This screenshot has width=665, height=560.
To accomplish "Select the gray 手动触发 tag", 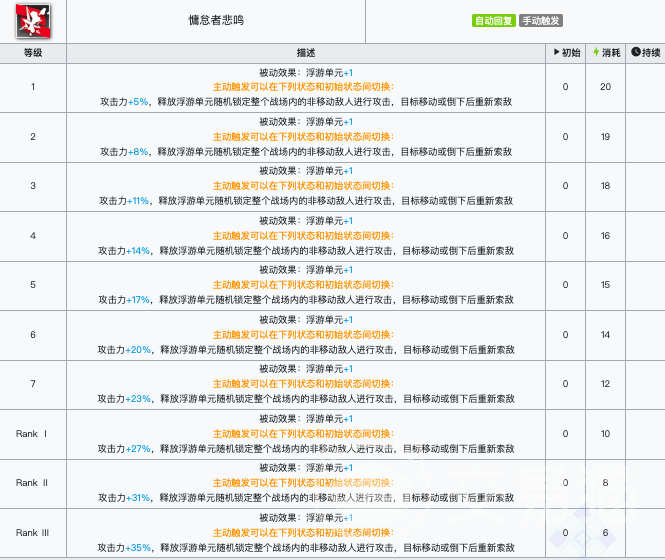I will click(541, 20).
